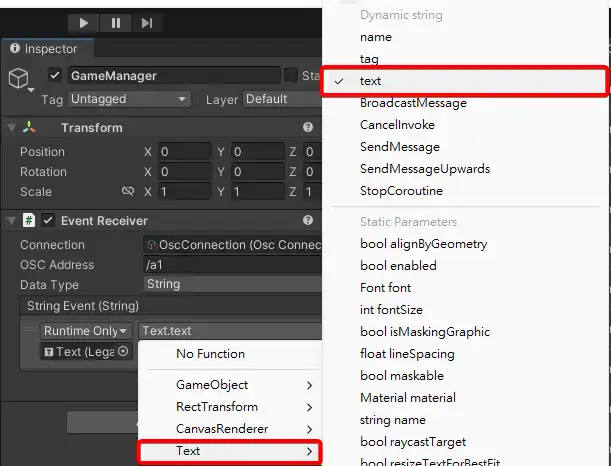Viewport: 611px width, 466px height.
Task: Open the Text submenu item
Action: [230, 451]
